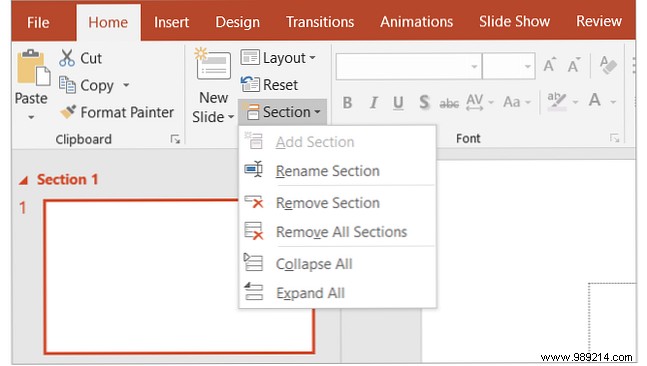The width and height of the screenshot is (647, 366).
Task: Open the Transitions tab
Action: pos(320,22)
